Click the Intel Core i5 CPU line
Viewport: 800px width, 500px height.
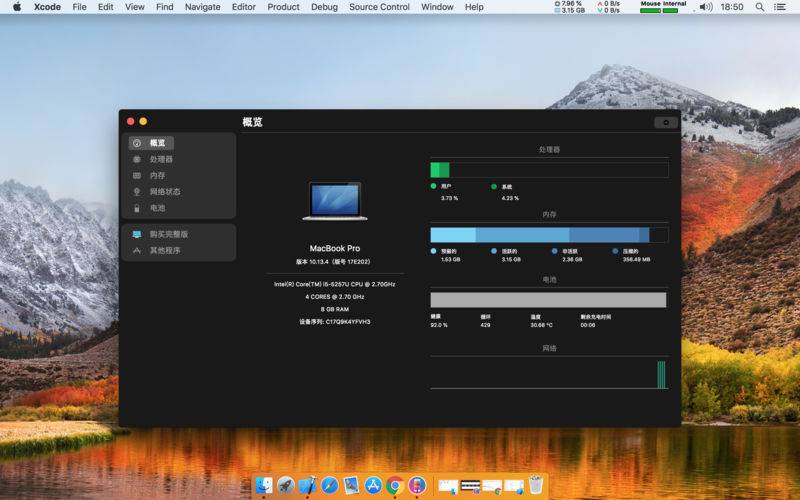[x=335, y=284]
